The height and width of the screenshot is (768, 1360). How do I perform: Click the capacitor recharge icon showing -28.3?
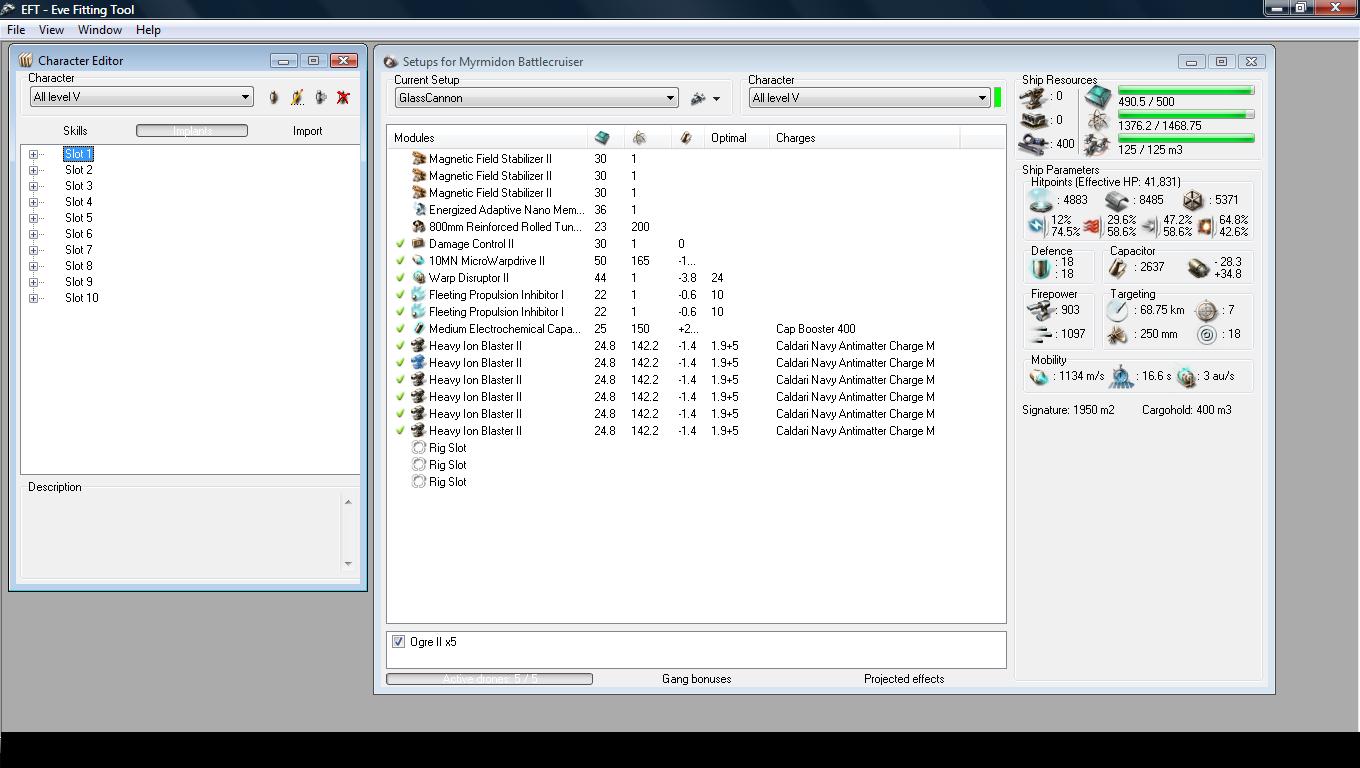tap(1198, 267)
